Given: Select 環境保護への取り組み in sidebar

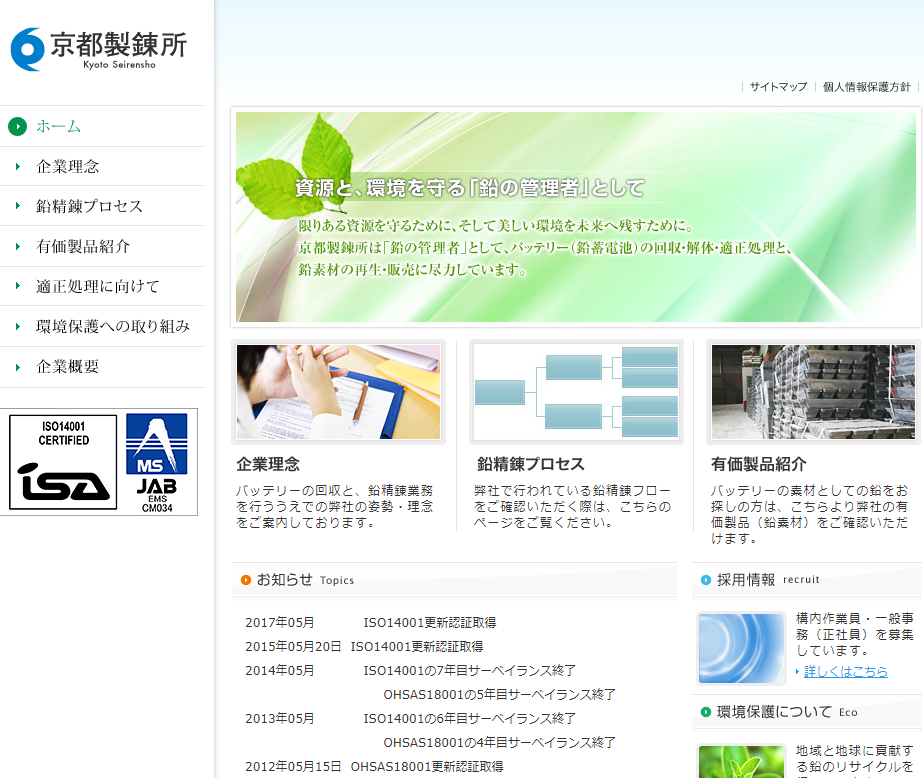Looking at the screenshot, I should (113, 326).
